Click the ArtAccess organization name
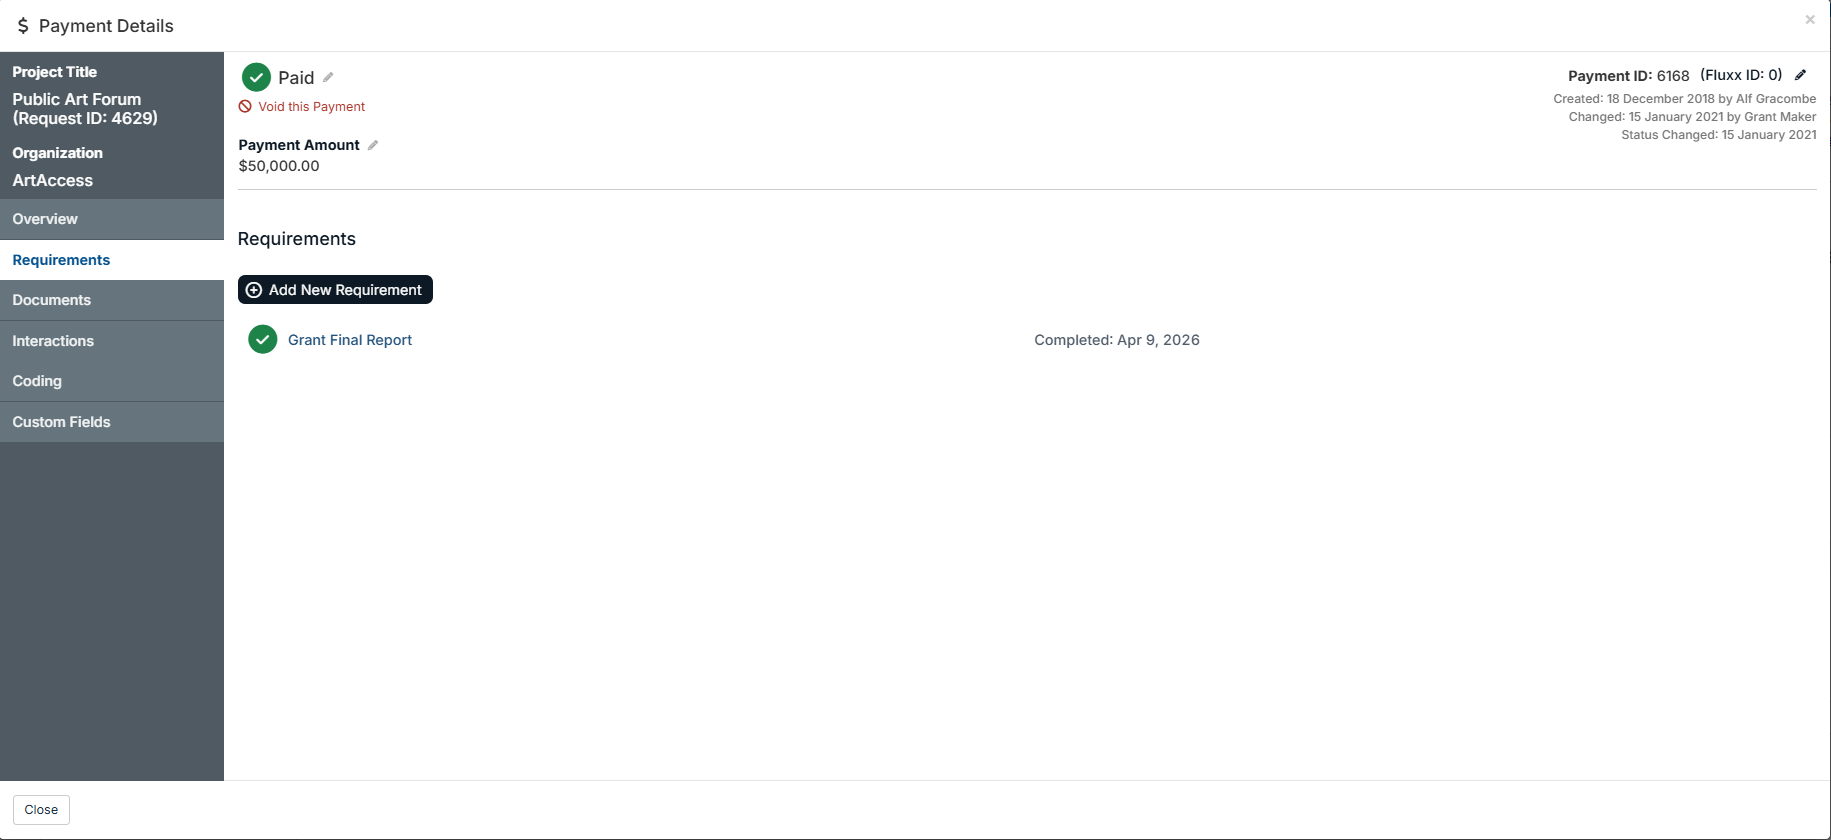This screenshot has height=840, width=1831. [x=53, y=181]
